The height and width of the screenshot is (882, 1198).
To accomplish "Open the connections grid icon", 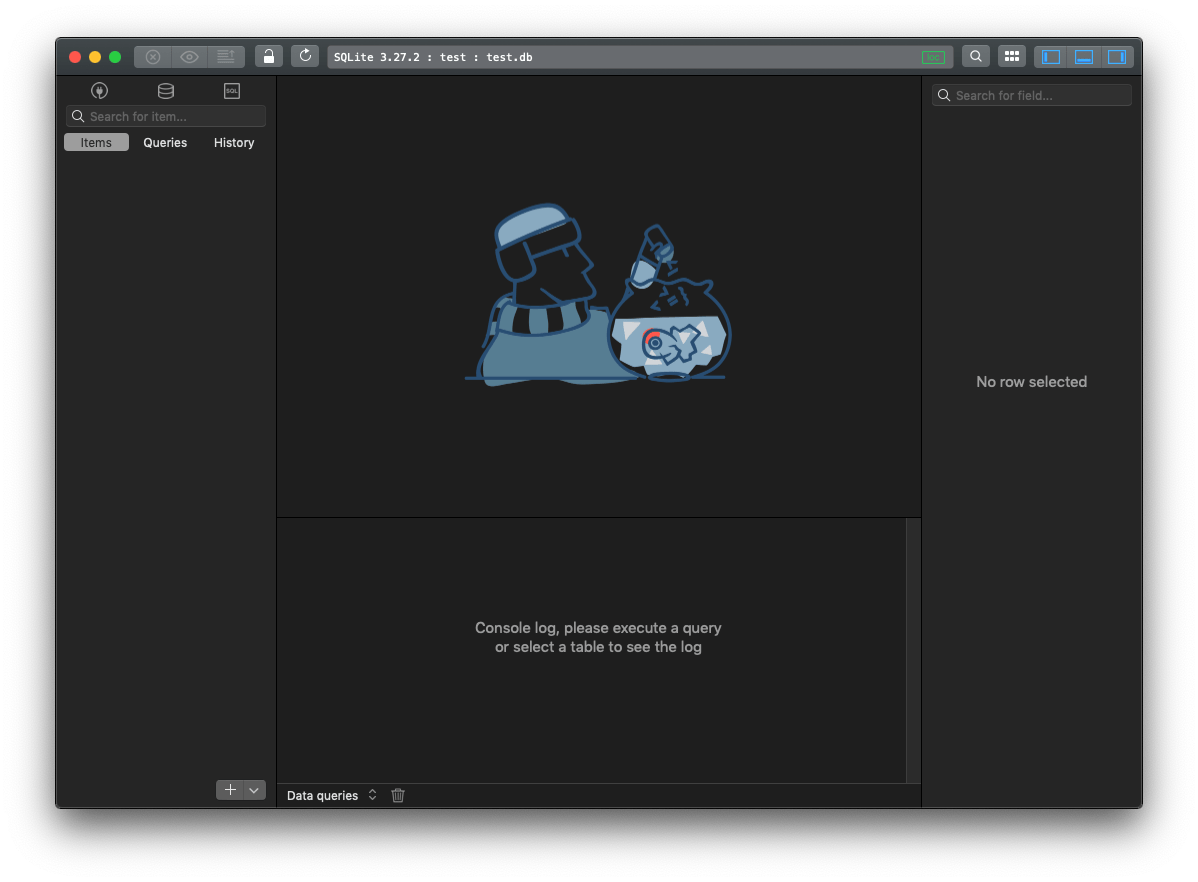I will (x=1011, y=57).
